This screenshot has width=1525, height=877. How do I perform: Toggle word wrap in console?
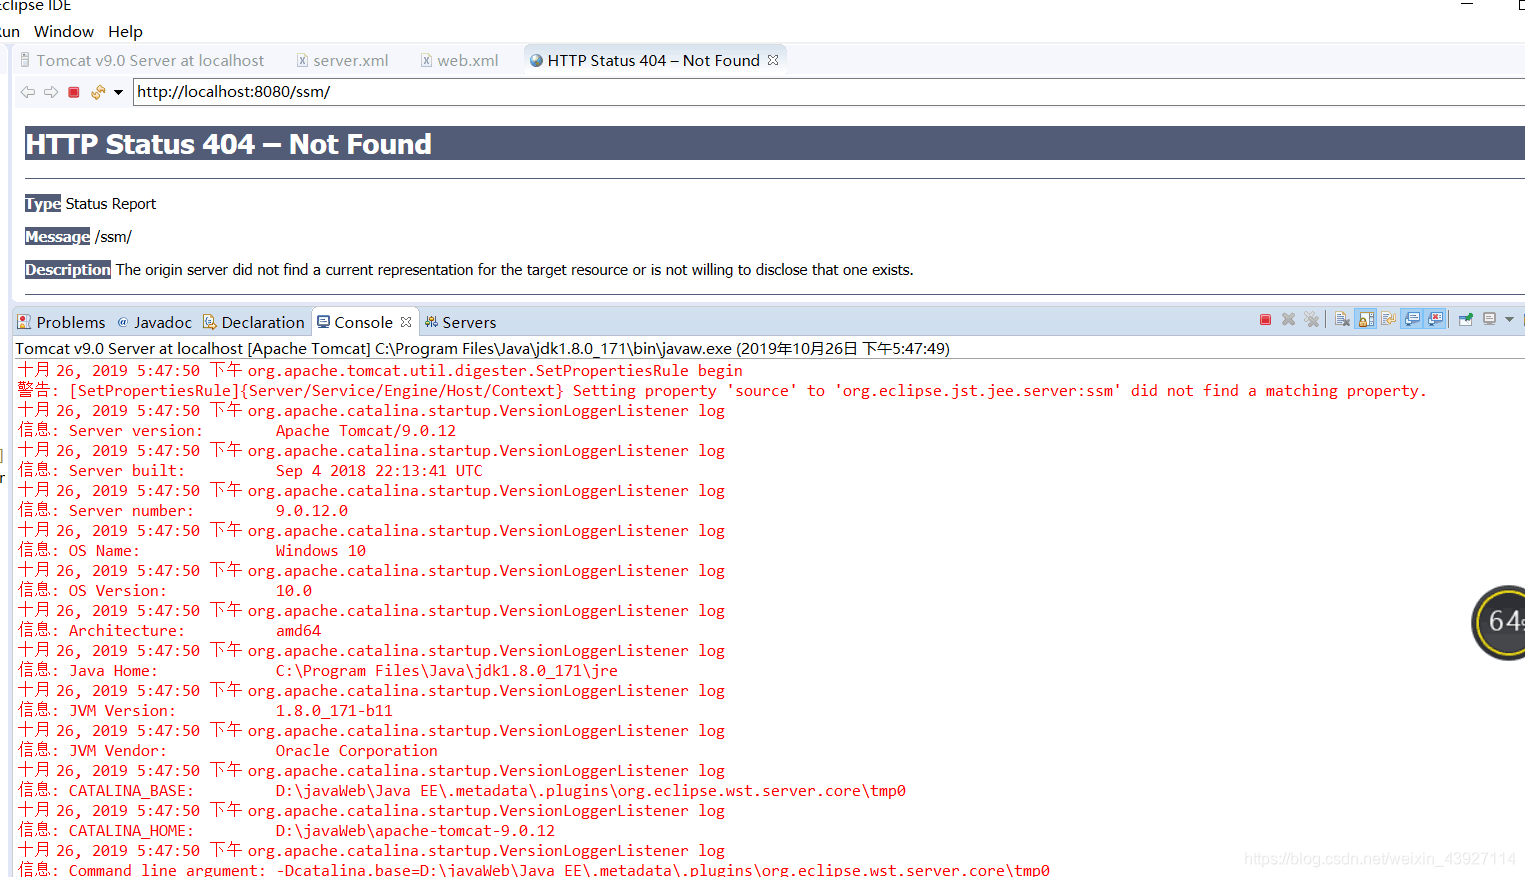(x=1389, y=320)
